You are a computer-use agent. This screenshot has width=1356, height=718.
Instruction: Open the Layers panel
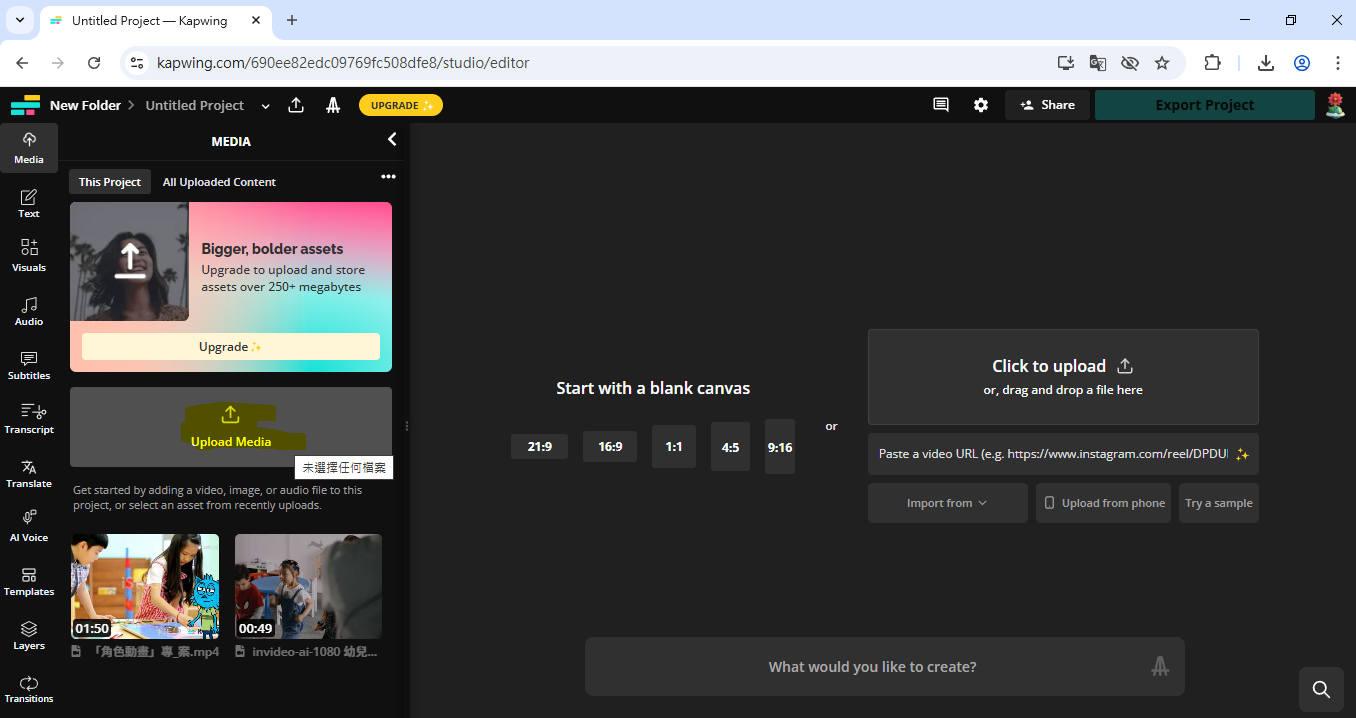[x=29, y=635]
